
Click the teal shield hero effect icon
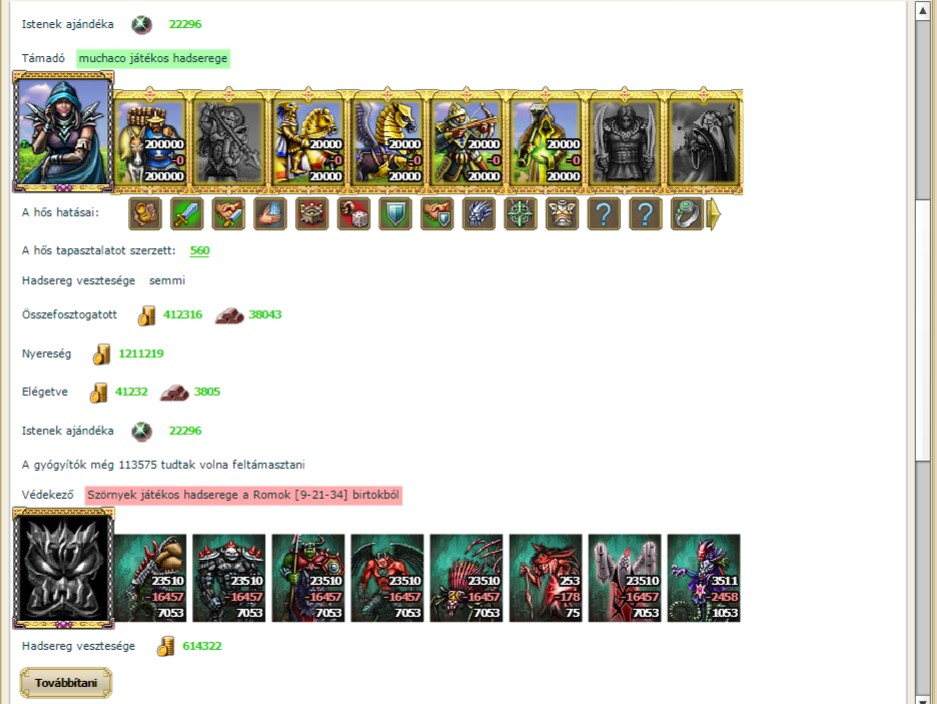pos(396,214)
